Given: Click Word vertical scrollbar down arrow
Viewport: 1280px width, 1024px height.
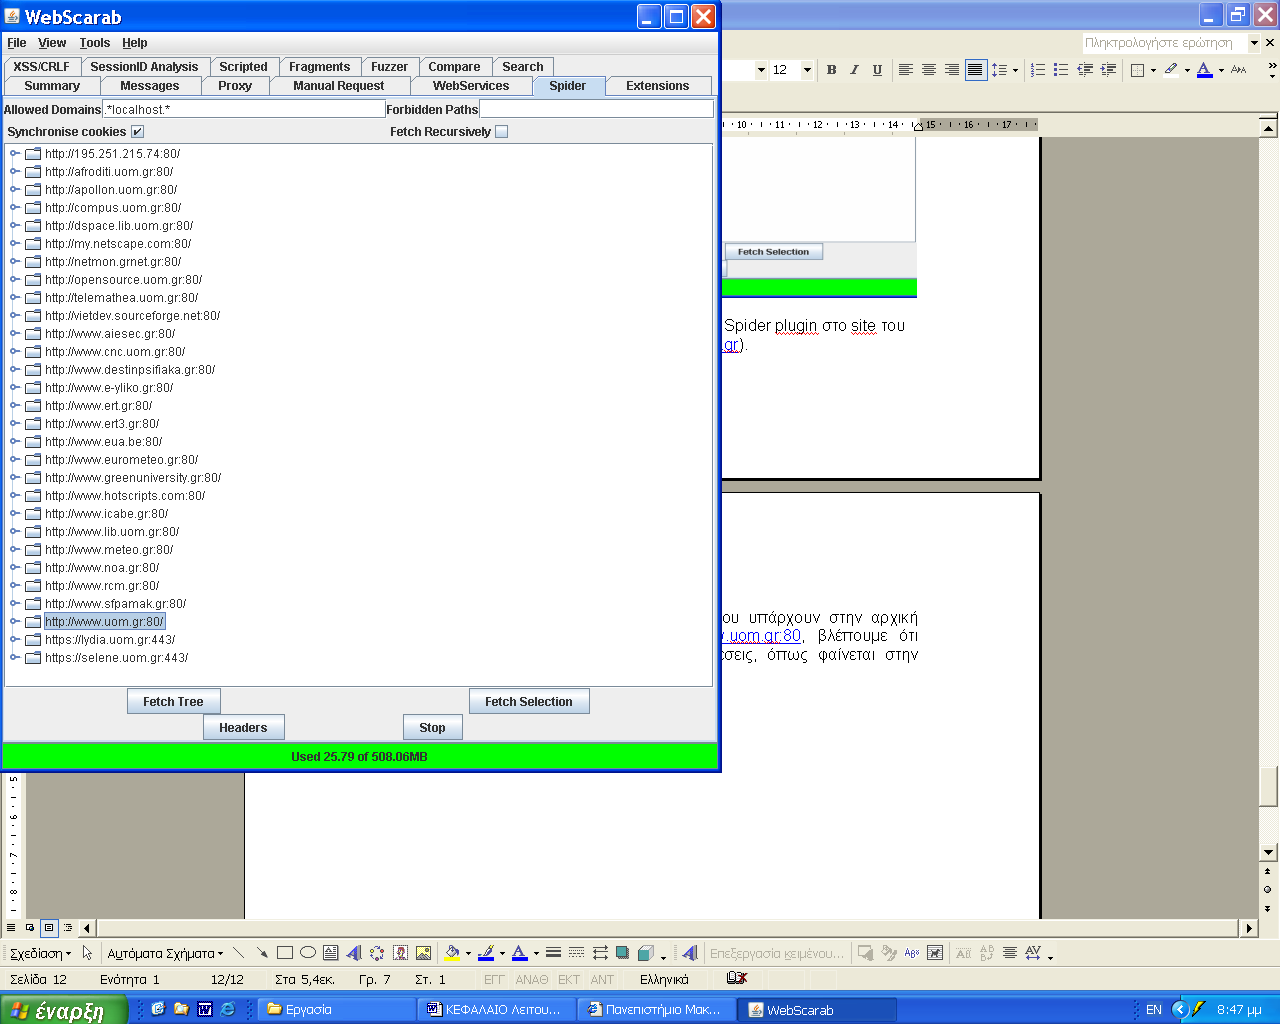Looking at the screenshot, I should click(x=1268, y=852).
